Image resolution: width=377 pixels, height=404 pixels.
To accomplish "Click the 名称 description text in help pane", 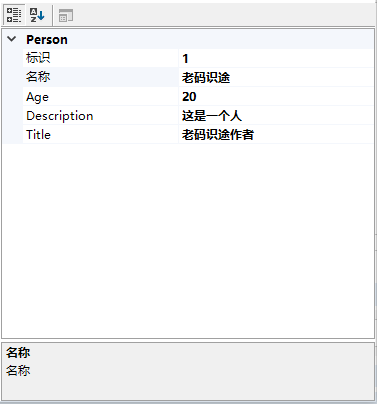I will coord(18,370).
